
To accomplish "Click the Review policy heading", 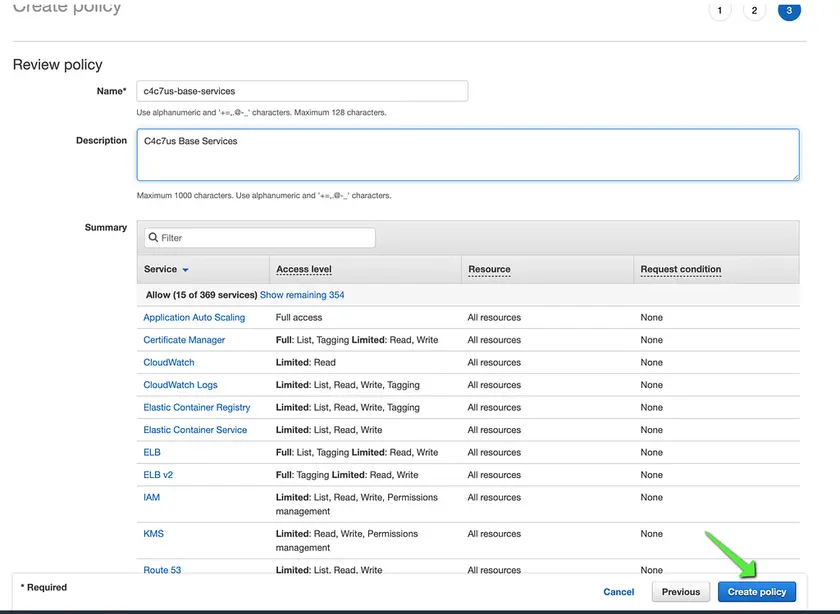I will [57, 65].
